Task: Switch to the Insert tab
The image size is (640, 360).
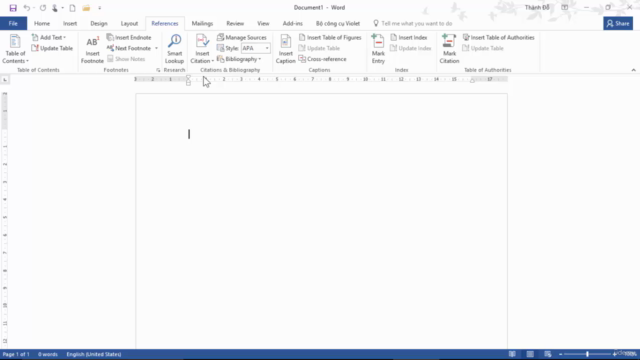Action: [70, 23]
